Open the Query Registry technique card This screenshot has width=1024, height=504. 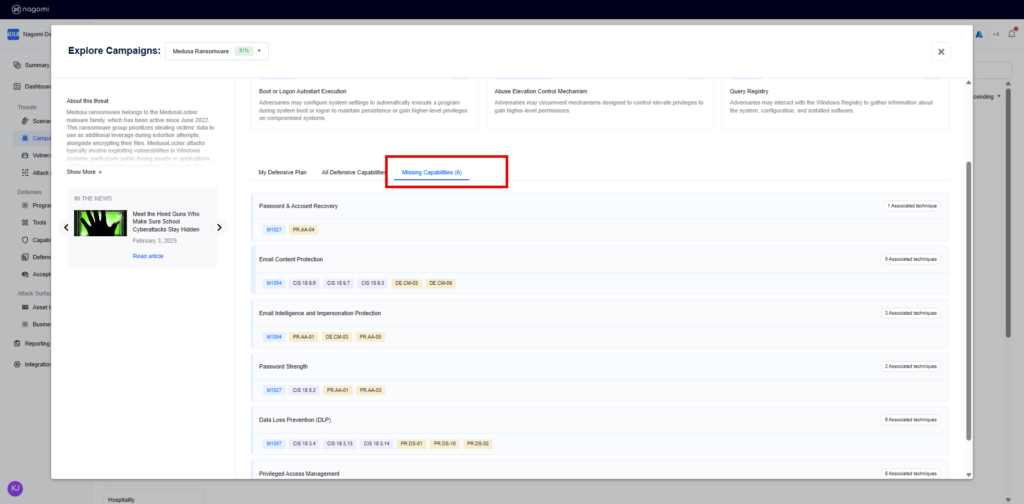pyautogui.click(x=835, y=103)
